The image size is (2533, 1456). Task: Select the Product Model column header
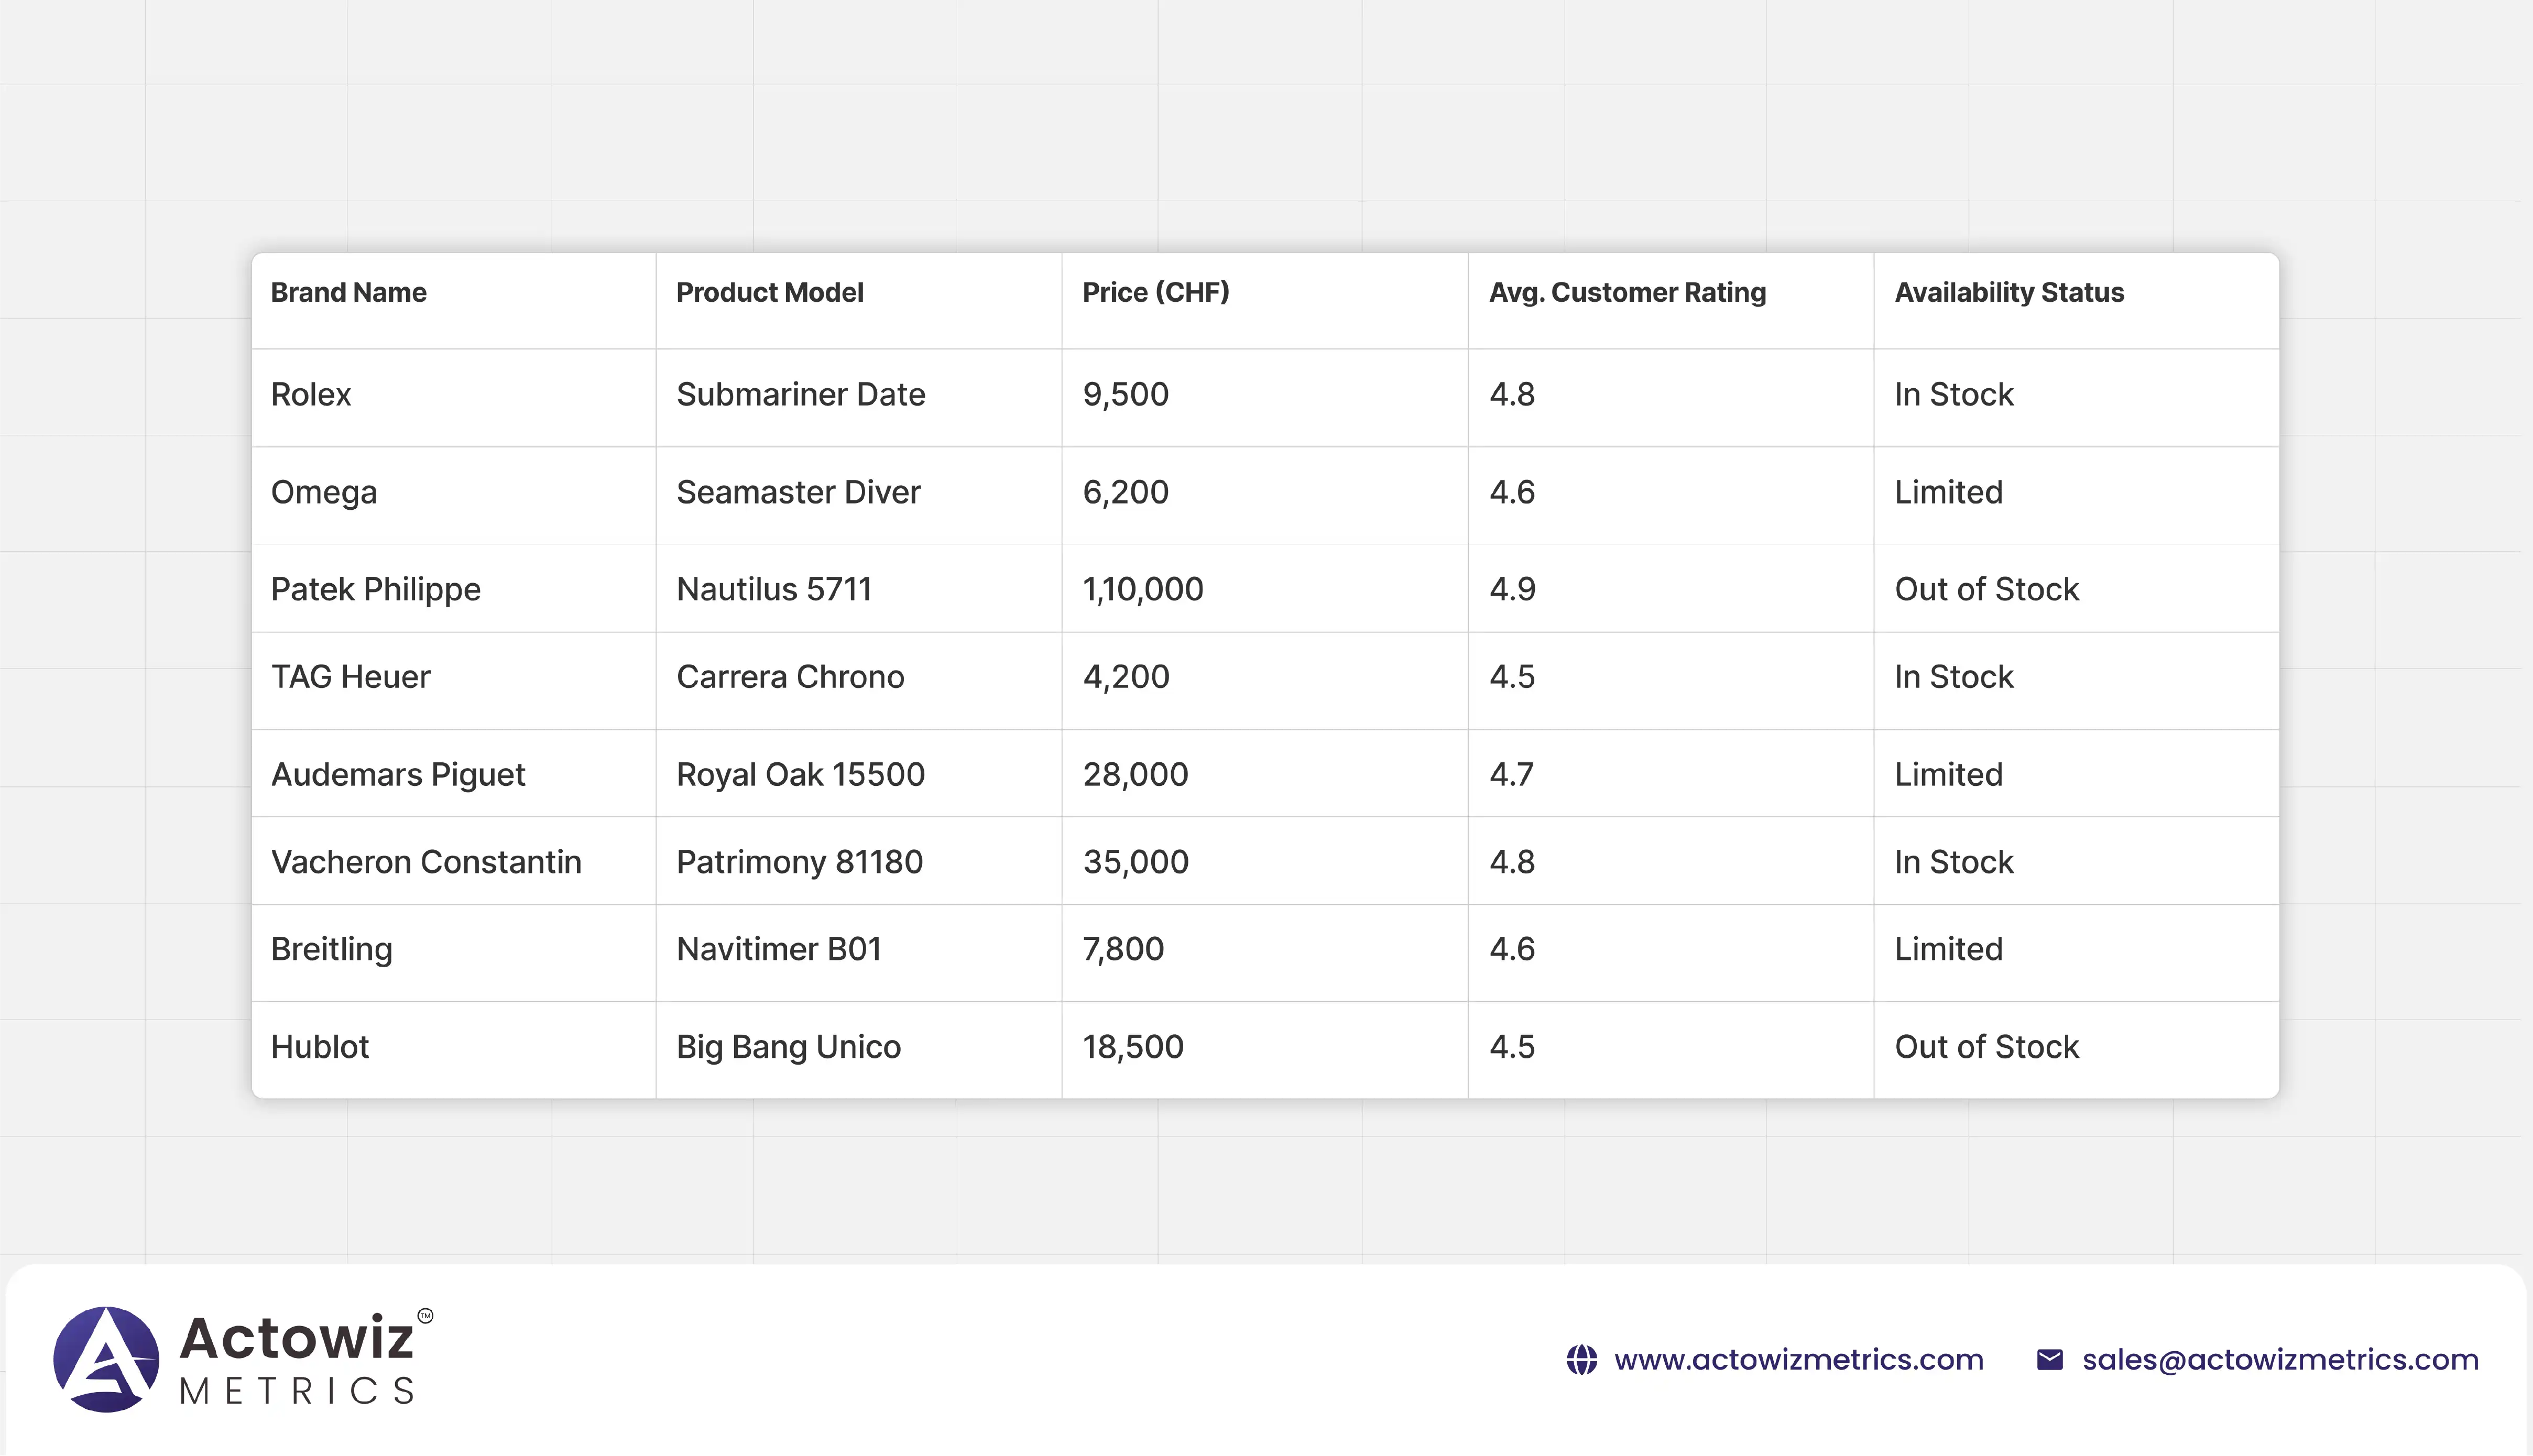pyautogui.click(x=769, y=292)
